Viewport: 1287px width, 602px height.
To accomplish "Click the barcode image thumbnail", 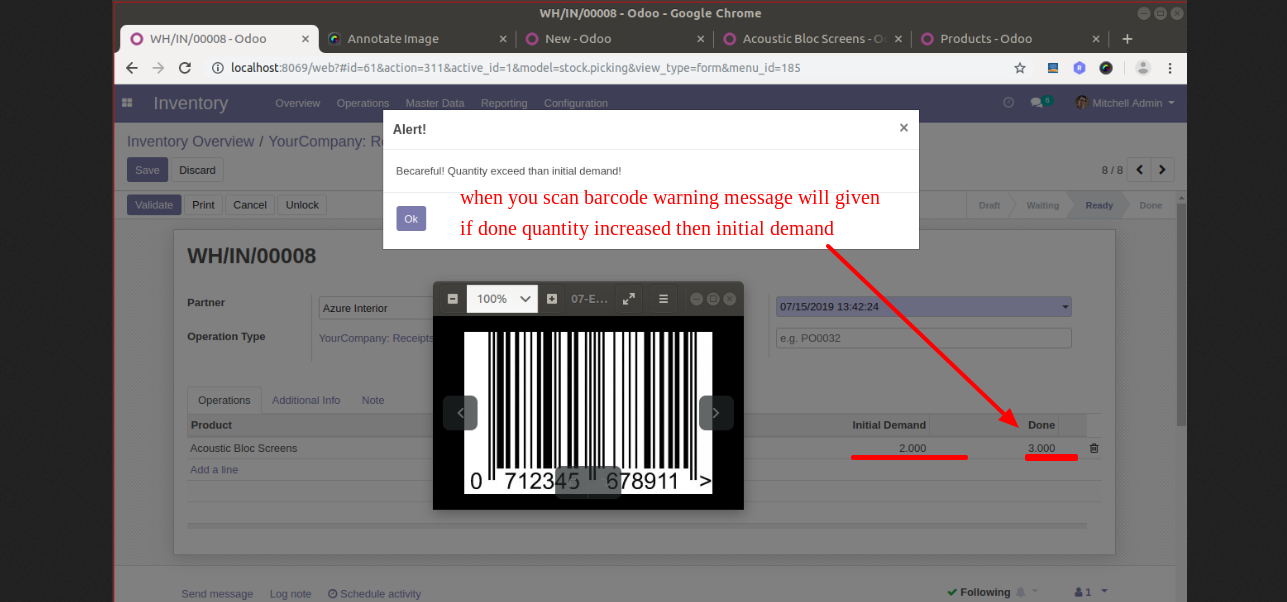I will [588, 412].
